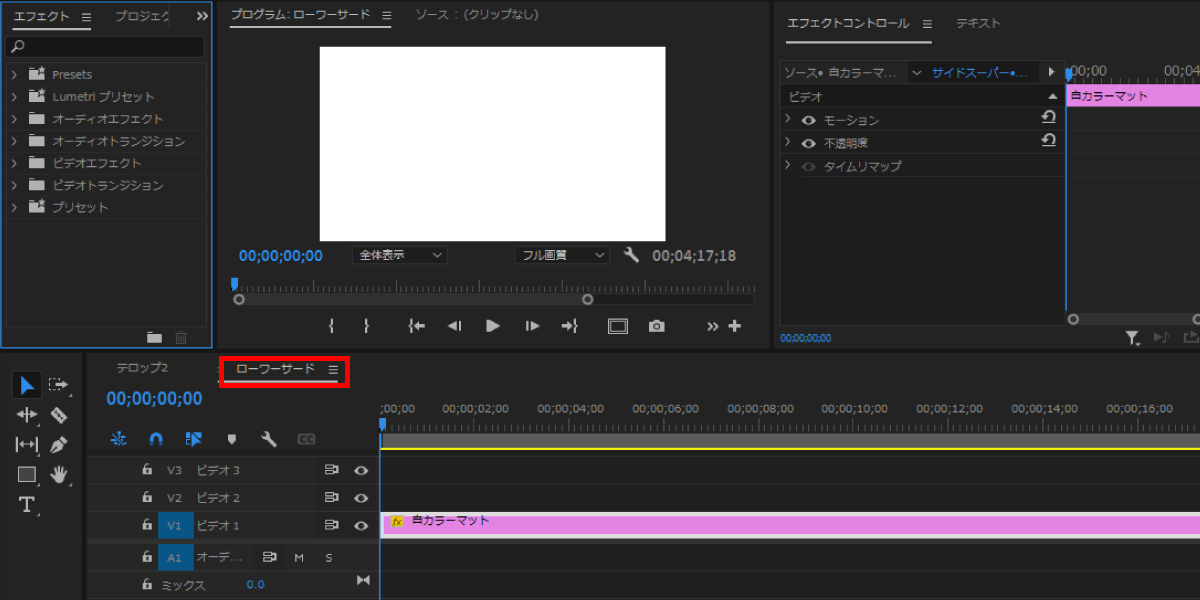
Task: Select the Slip tool
Action: [x=27, y=445]
